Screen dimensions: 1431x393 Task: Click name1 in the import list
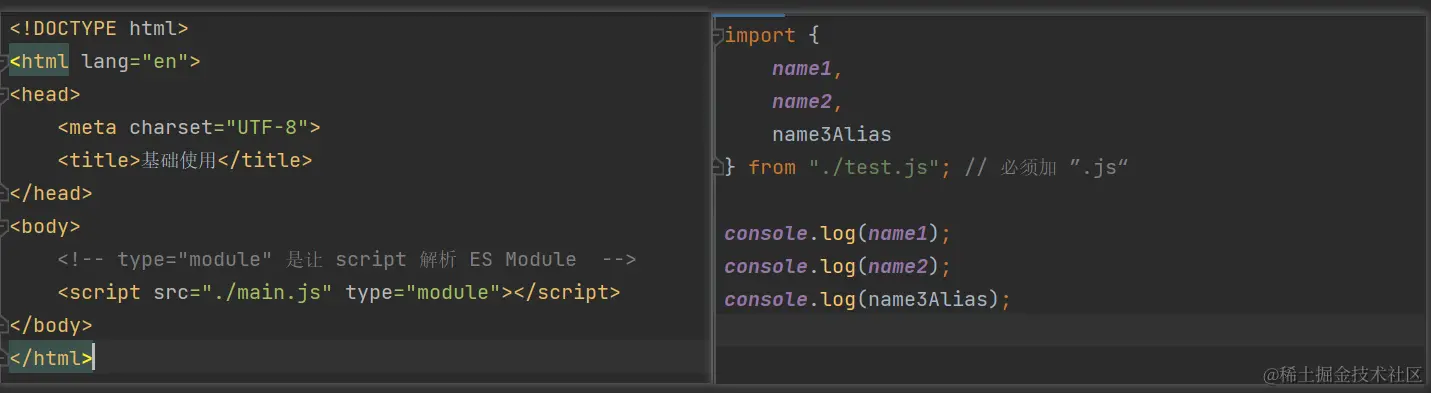pos(802,69)
